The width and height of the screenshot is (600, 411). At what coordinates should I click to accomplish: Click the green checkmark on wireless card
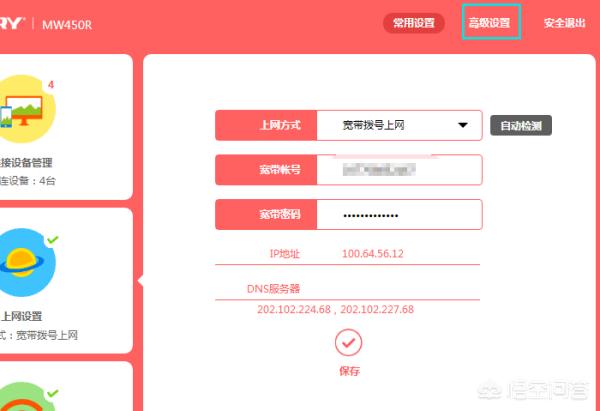52,393
